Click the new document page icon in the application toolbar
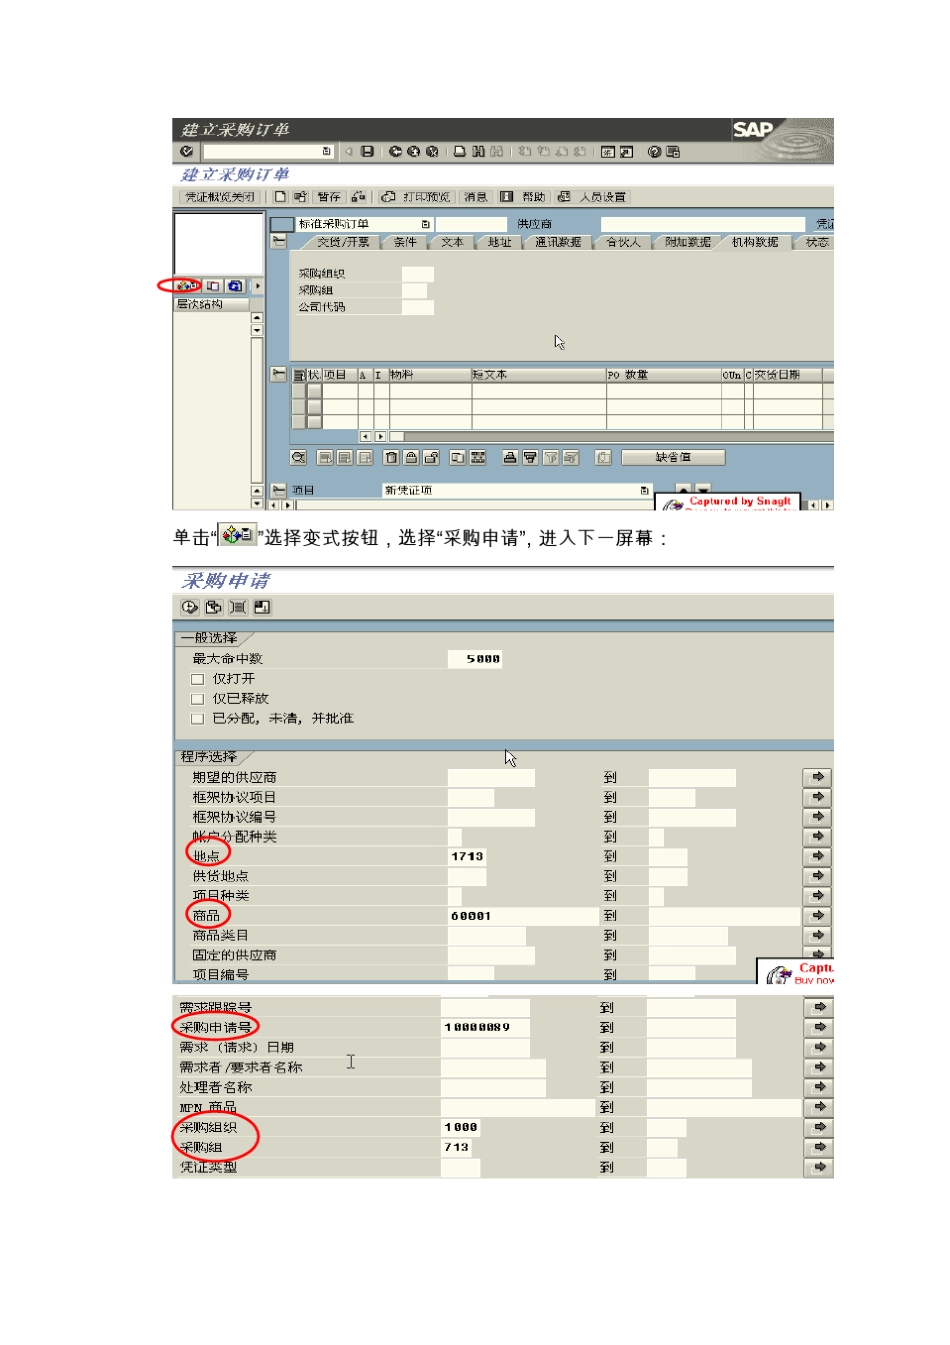 pyautogui.click(x=281, y=197)
